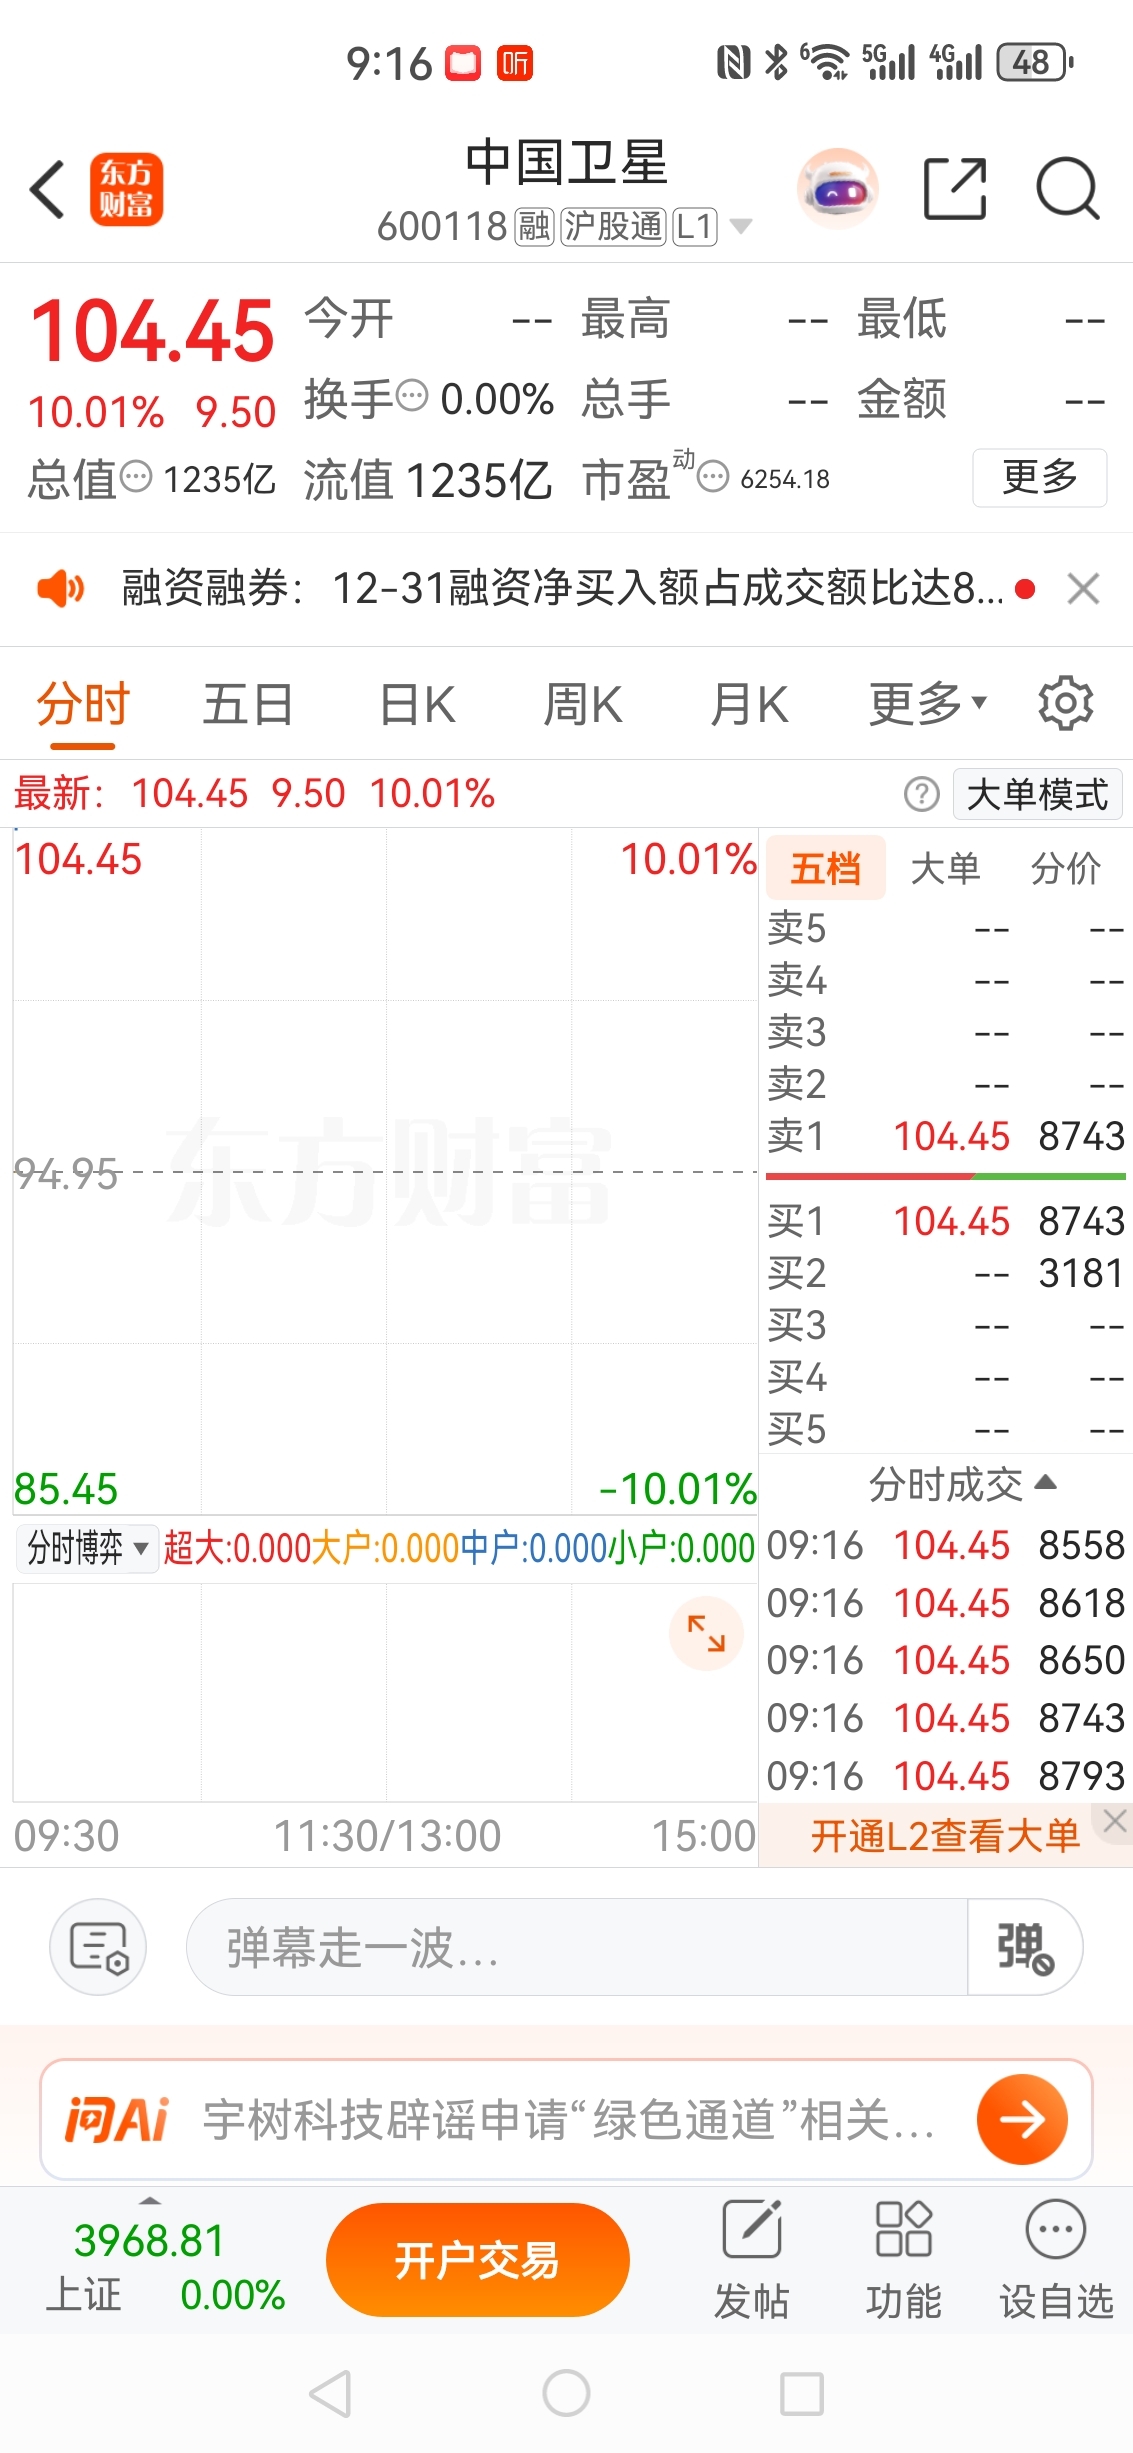
Task: Click the 开户交易 button
Action: (x=478, y=2259)
